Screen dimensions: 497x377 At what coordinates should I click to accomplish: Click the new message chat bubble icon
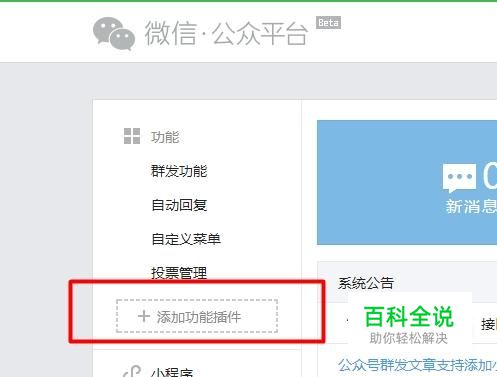click(459, 178)
